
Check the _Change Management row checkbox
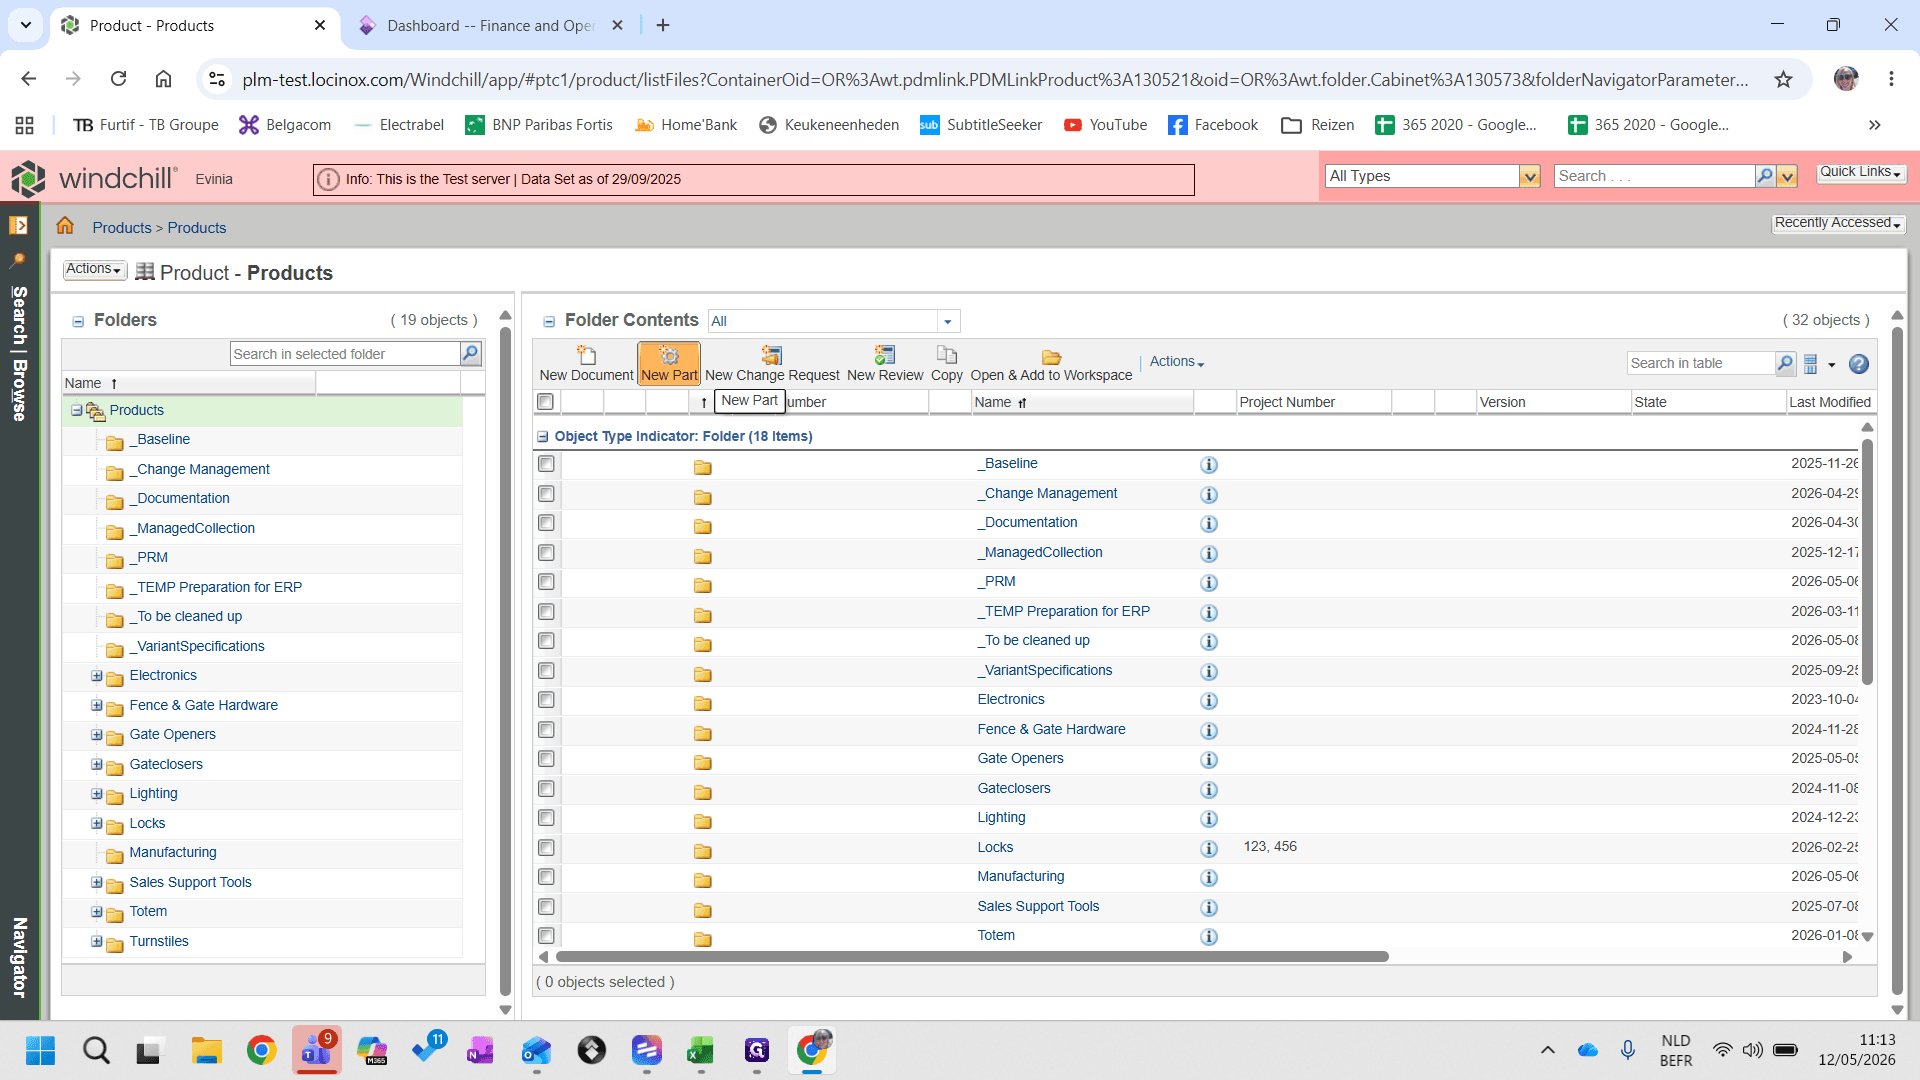tap(546, 494)
